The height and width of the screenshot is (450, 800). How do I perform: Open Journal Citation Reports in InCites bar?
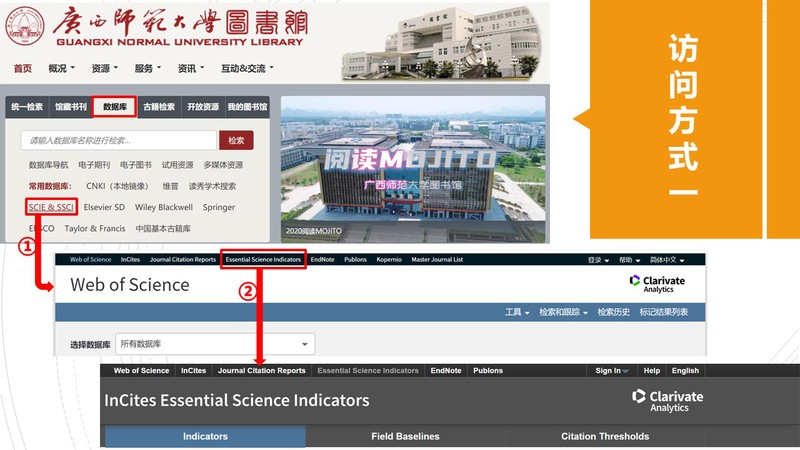coord(261,371)
